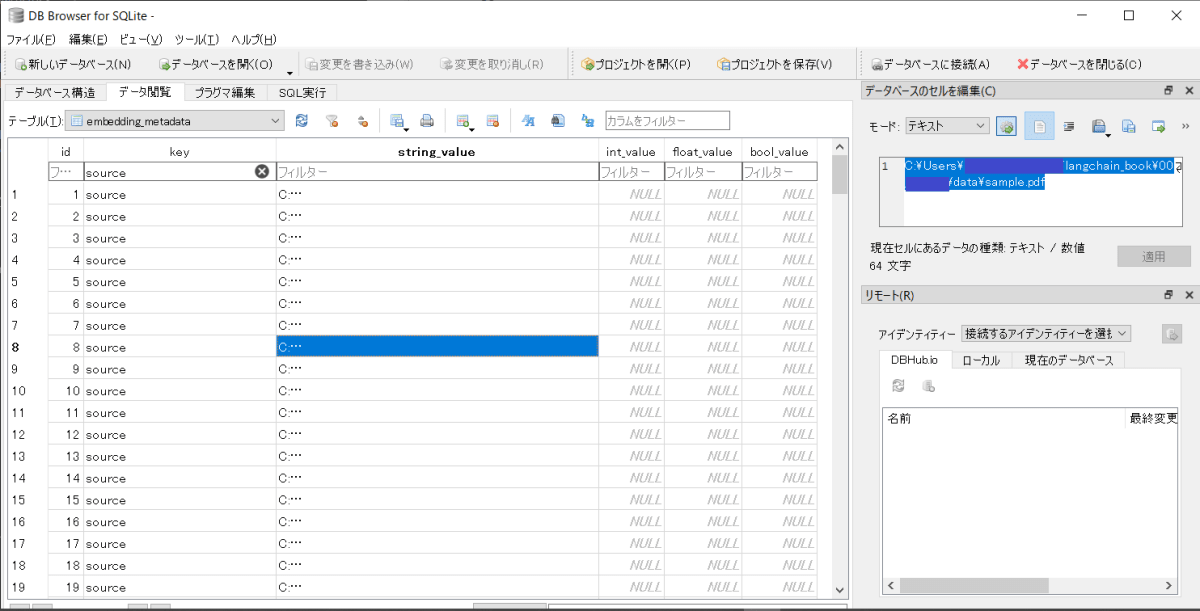Expand the cell editor toolbar overflow chevron

1187,126
